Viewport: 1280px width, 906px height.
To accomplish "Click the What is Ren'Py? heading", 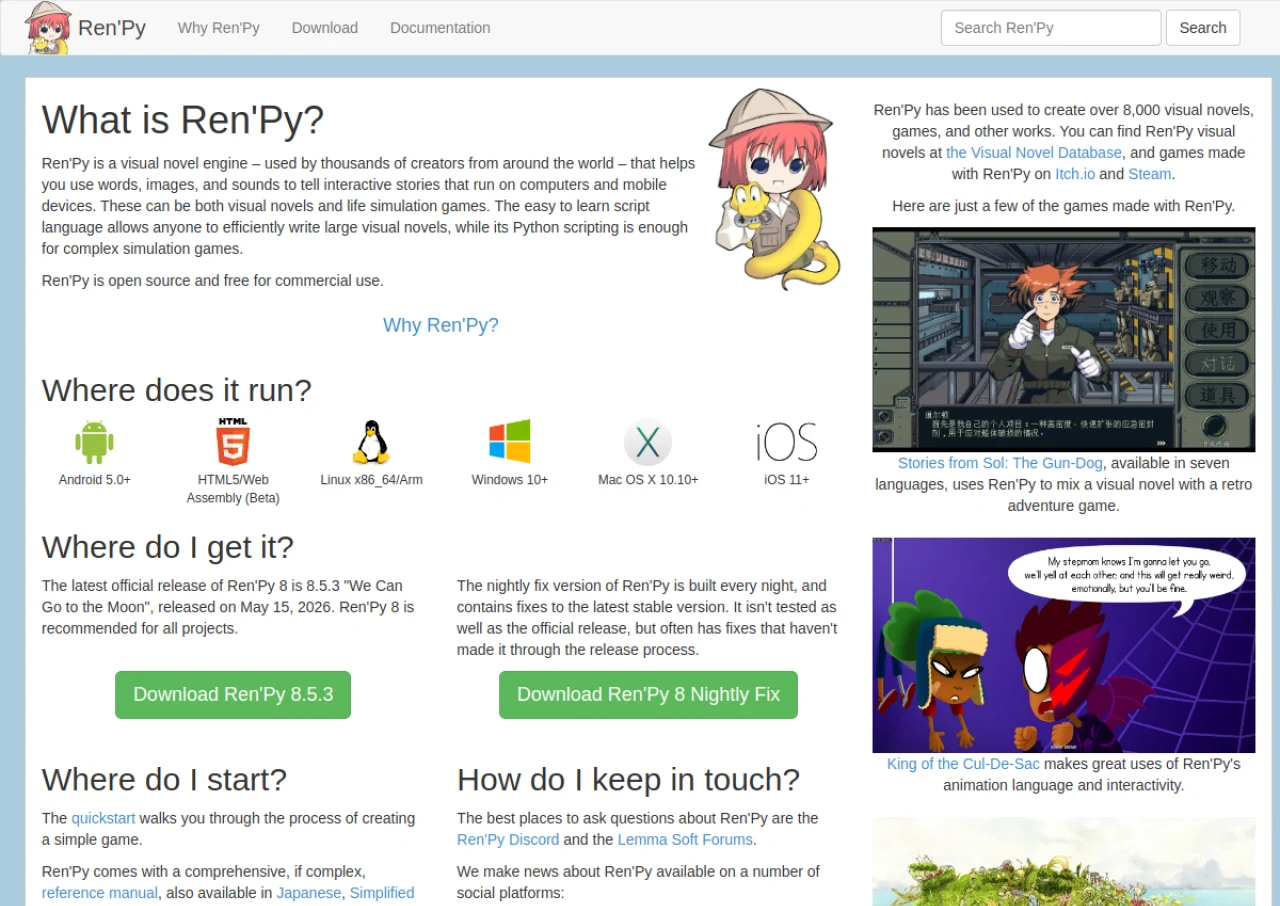I will point(183,120).
